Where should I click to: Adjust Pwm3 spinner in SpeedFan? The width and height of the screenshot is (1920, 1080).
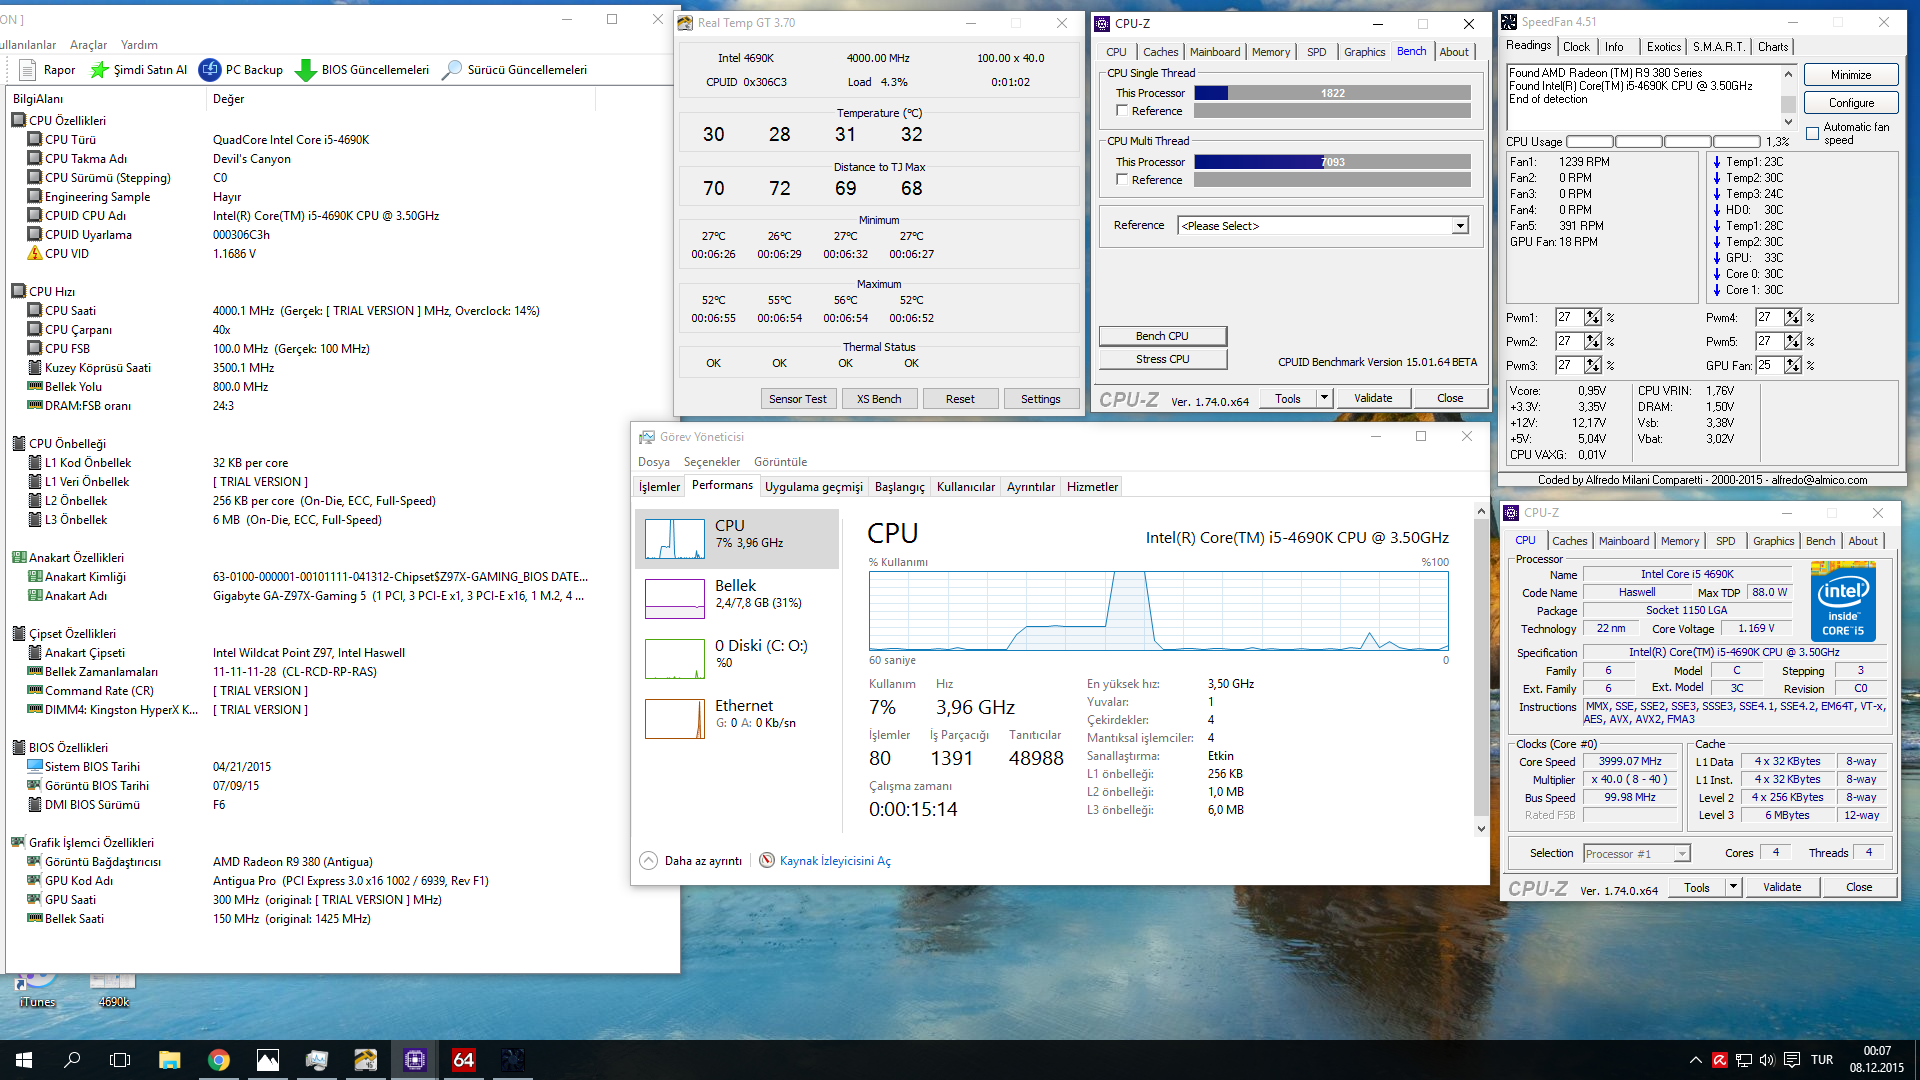(1592, 366)
